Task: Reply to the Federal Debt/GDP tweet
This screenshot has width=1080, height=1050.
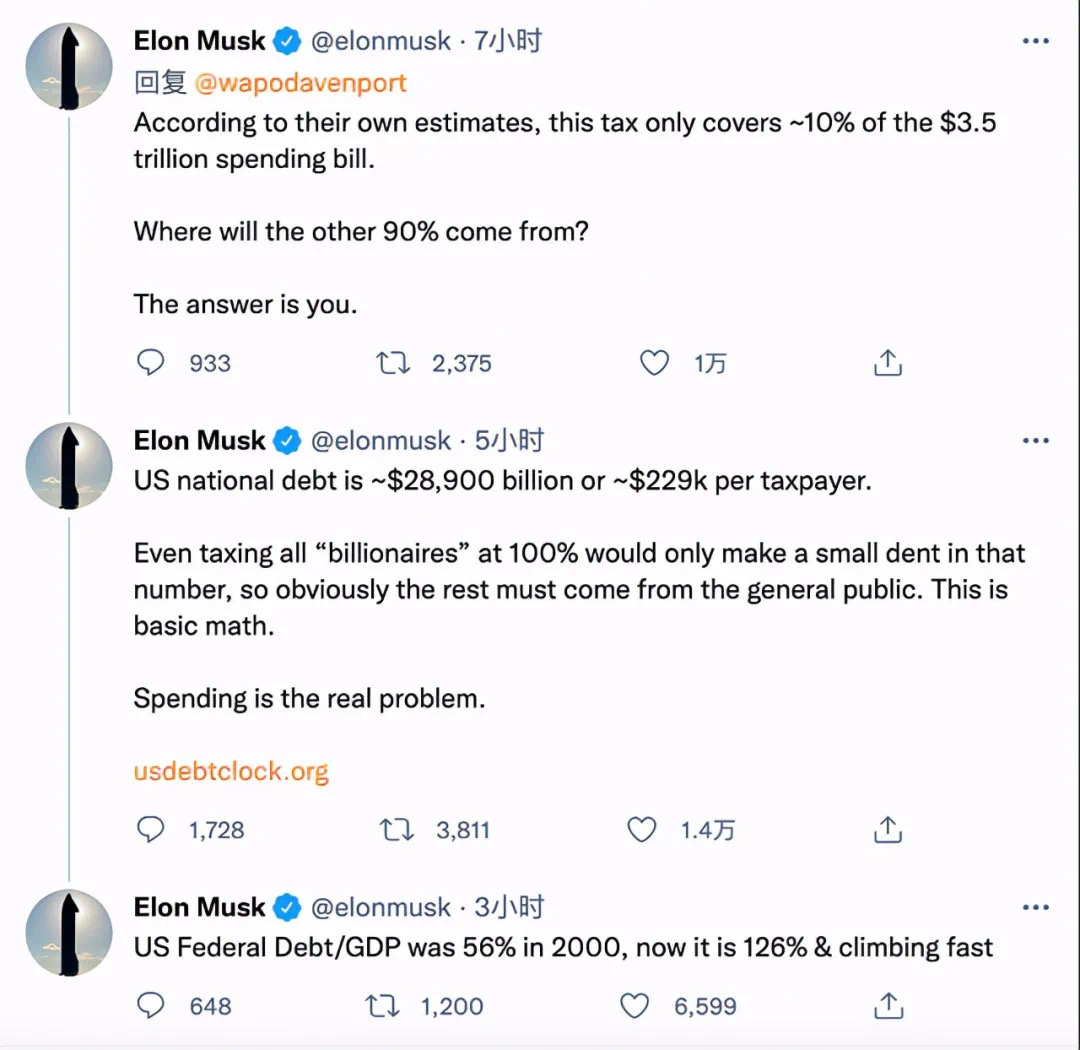Action: click(150, 1005)
